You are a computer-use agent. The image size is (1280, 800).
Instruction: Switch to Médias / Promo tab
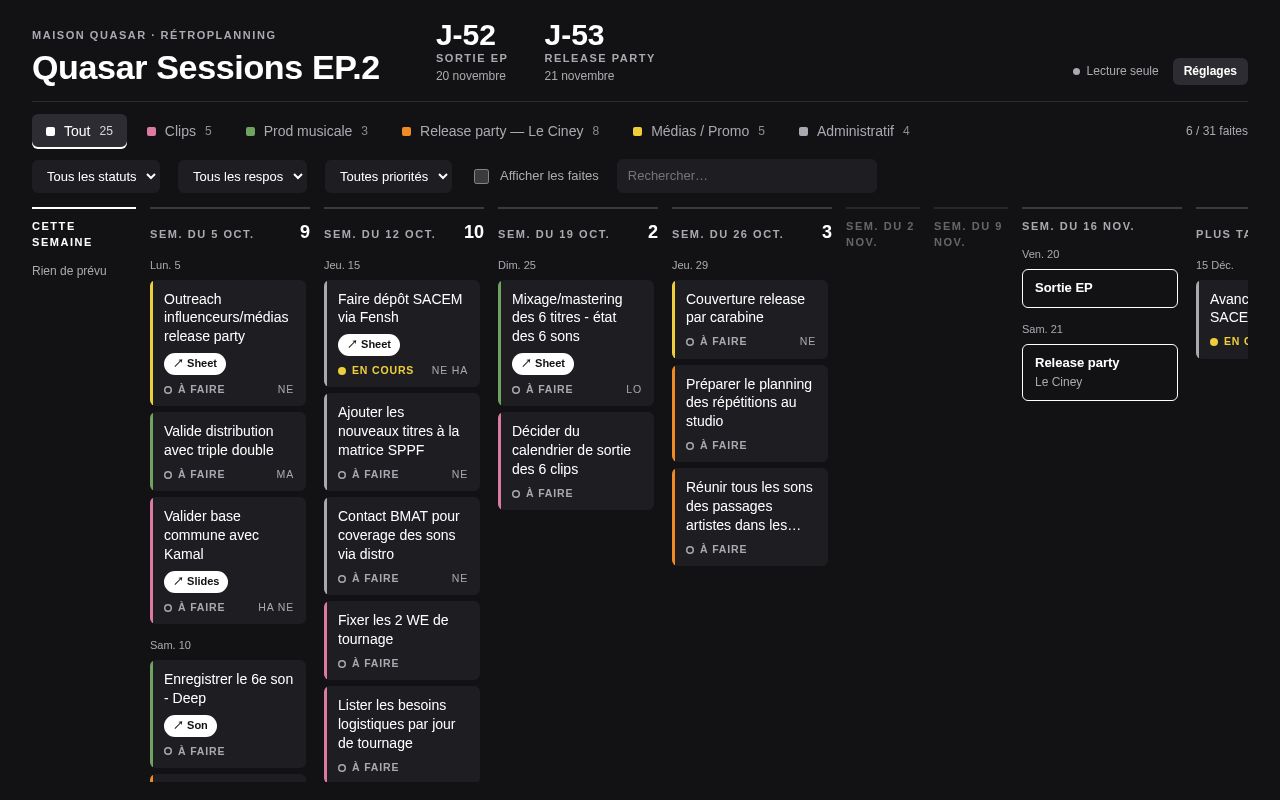click(x=699, y=131)
